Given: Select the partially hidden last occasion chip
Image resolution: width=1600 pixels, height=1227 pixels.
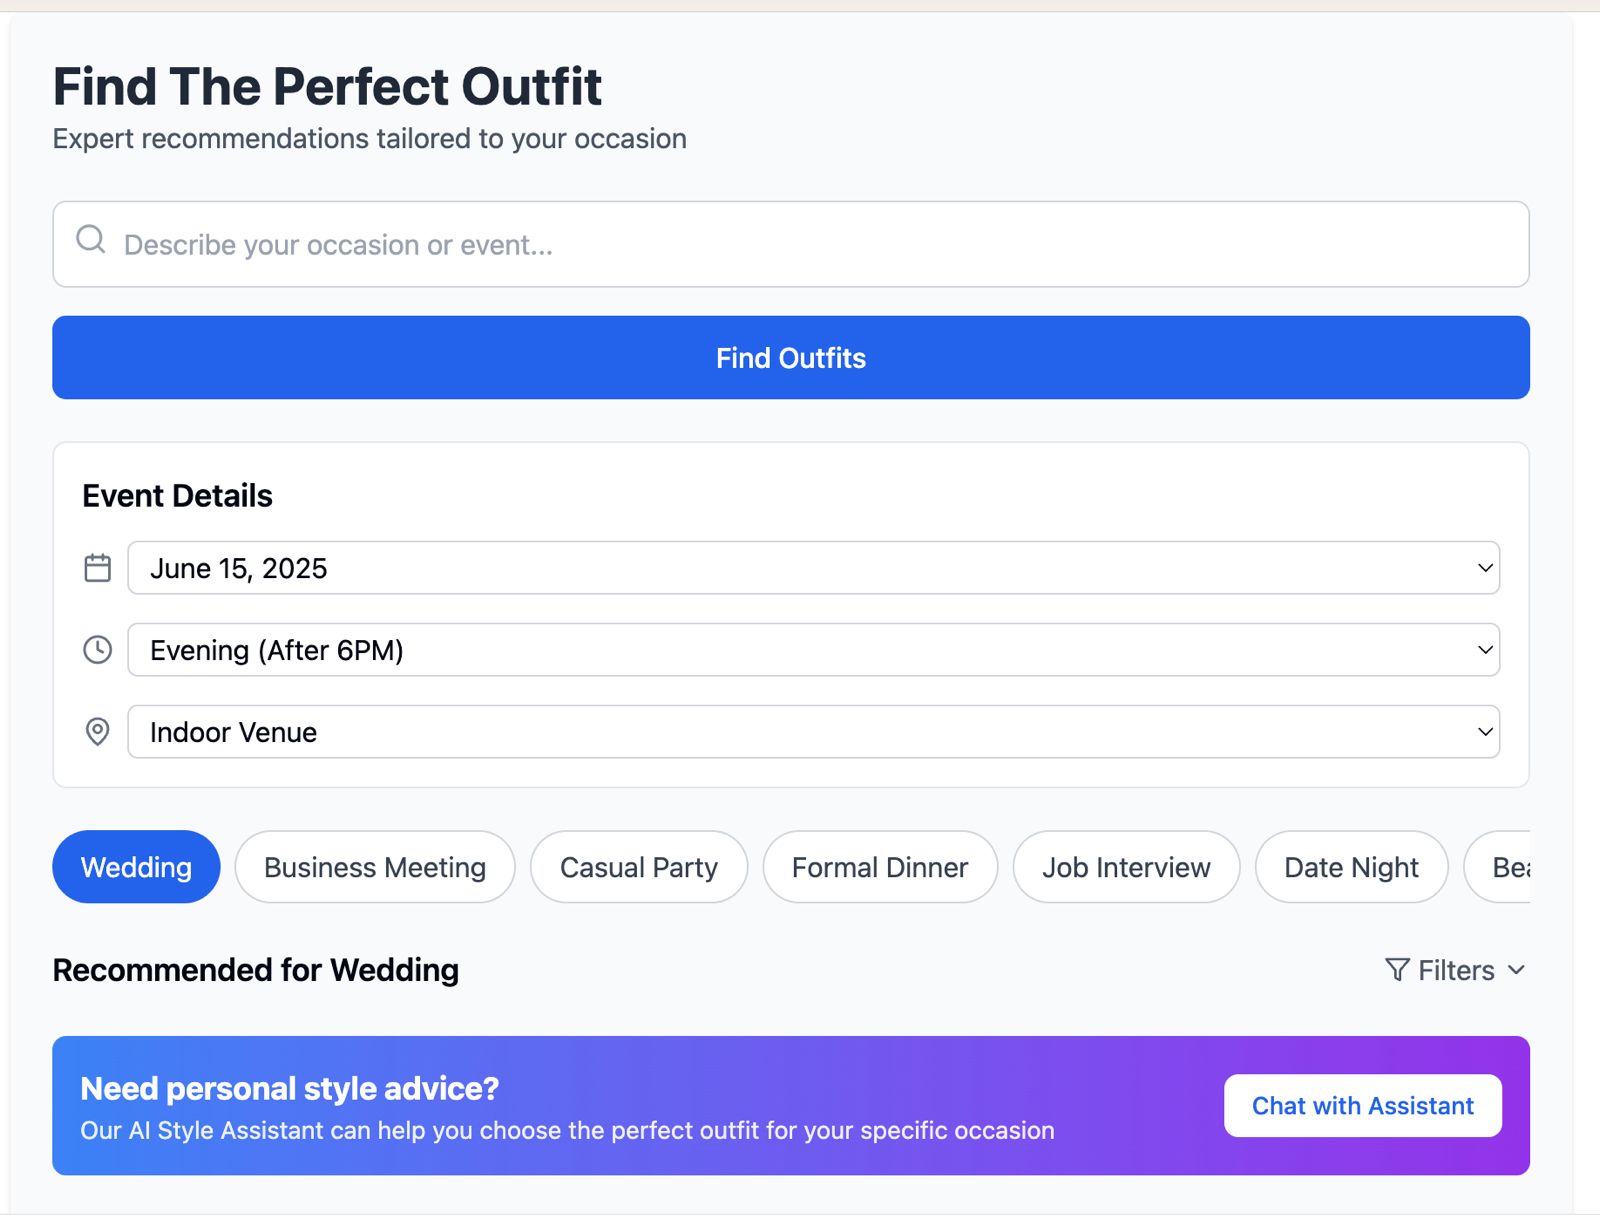Looking at the screenshot, I should pos(1498,867).
